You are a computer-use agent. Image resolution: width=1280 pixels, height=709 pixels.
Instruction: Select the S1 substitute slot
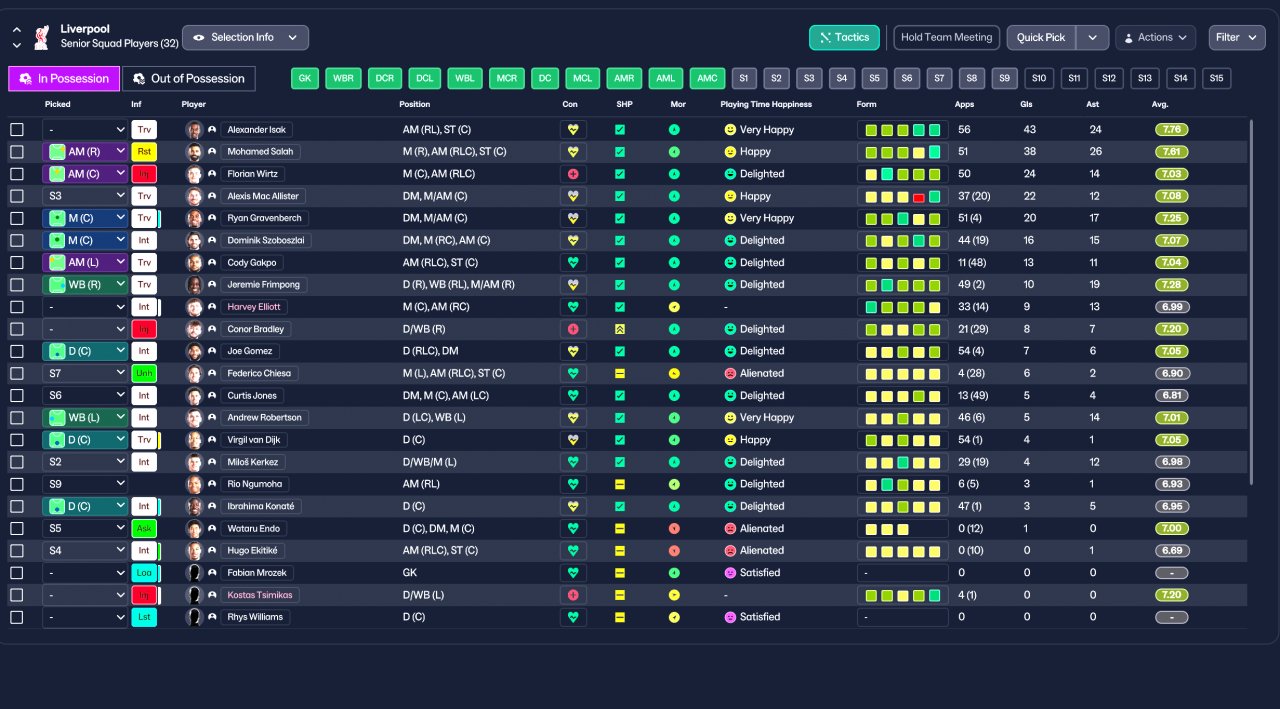743,78
